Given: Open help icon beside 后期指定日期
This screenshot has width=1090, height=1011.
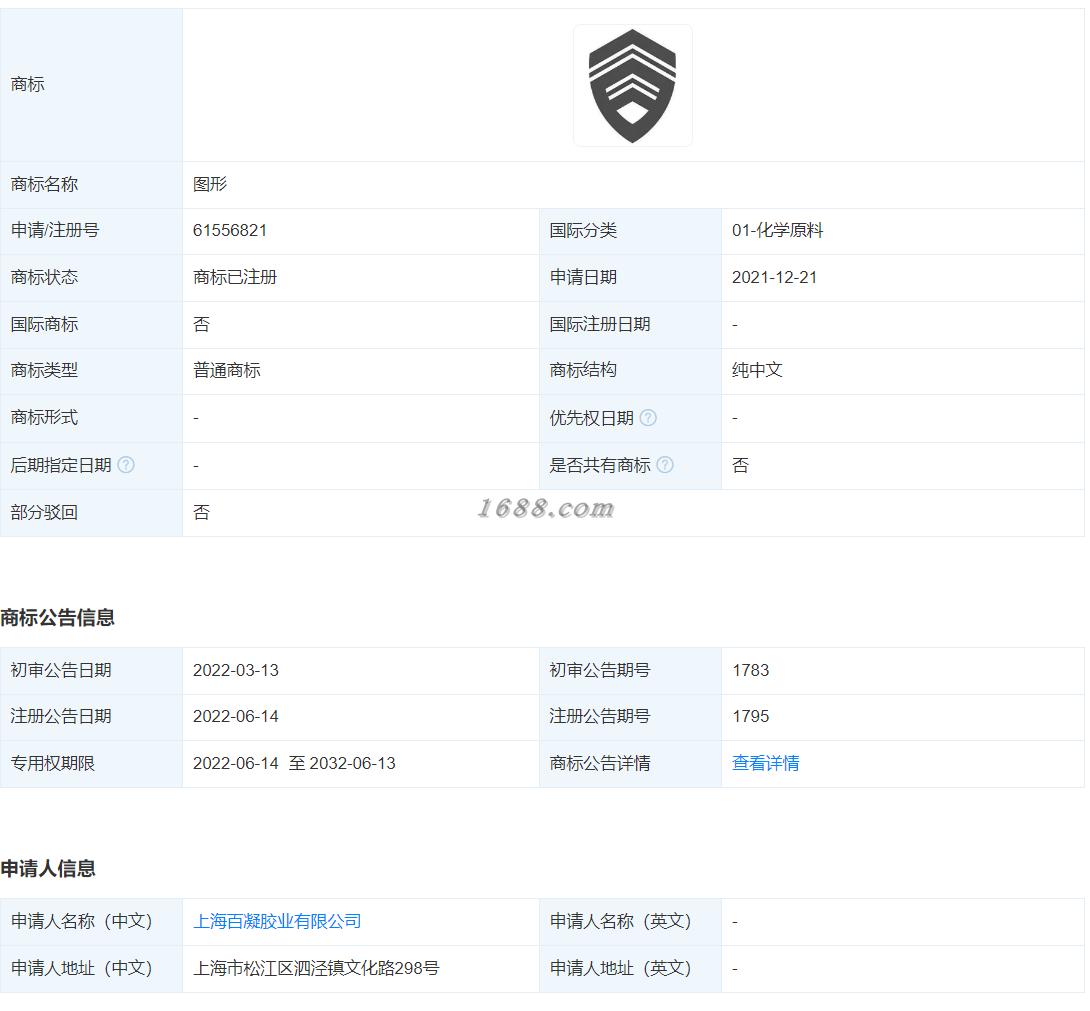Looking at the screenshot, I should tap(126, 464).
